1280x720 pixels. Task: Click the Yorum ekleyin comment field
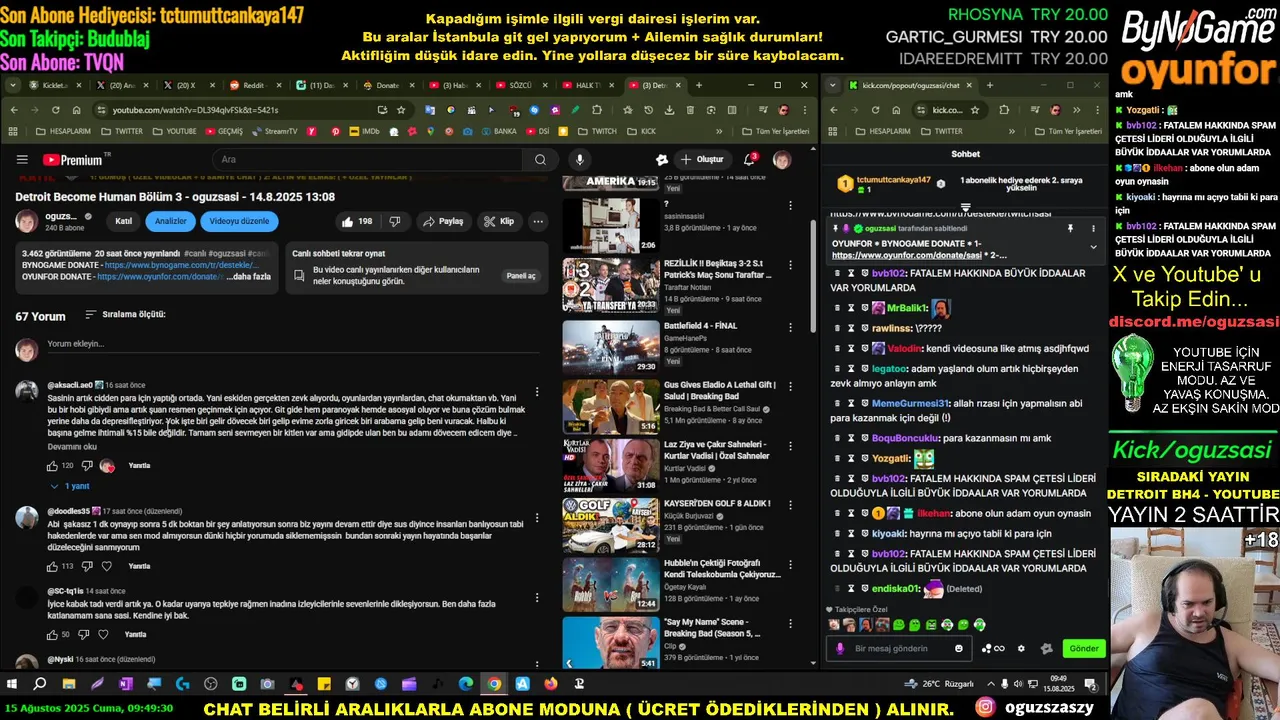(x=292, y=344)
